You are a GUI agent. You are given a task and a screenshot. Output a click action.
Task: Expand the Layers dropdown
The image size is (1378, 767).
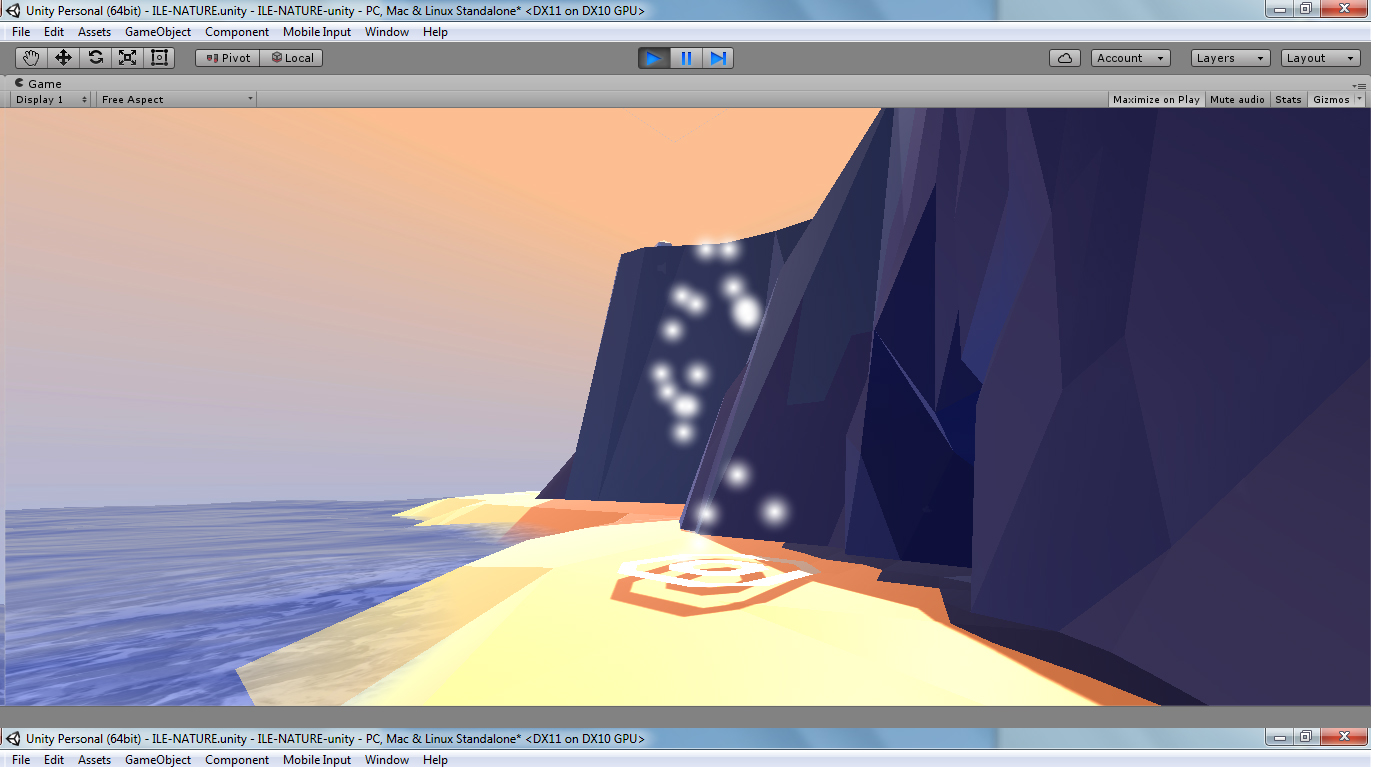click(1230, 58)
